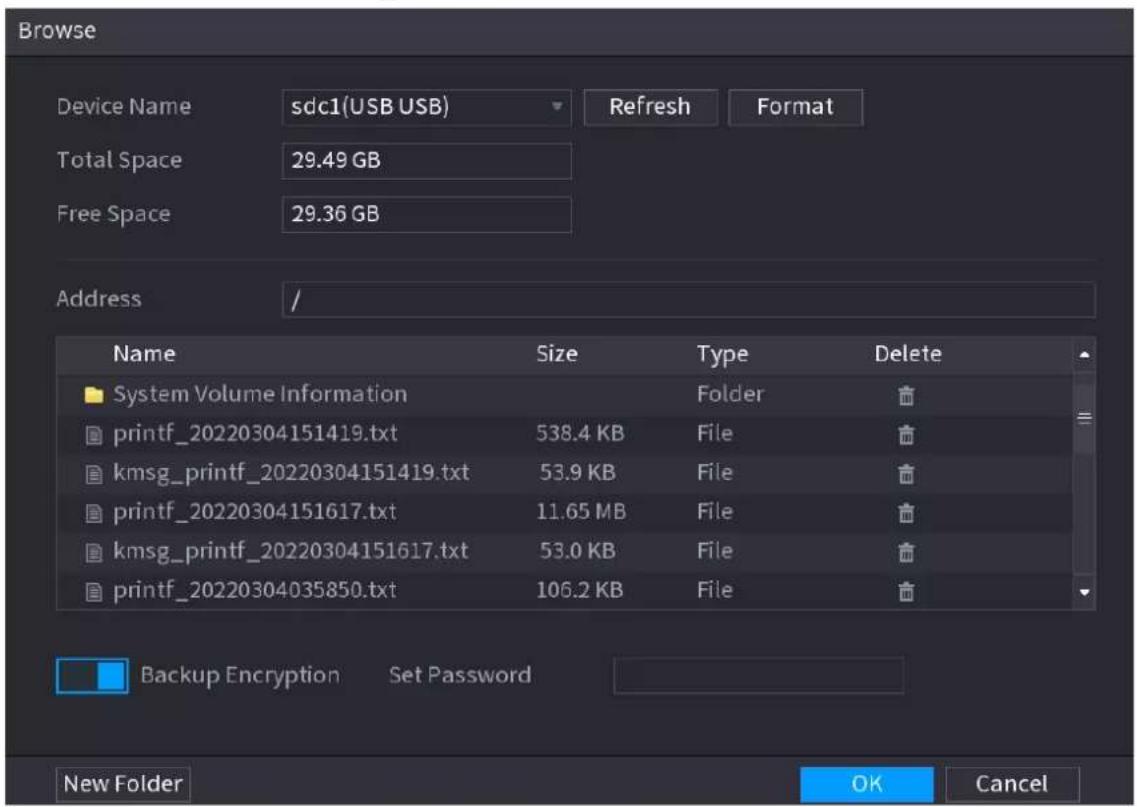Click the Name column header
Screen dimensions: 1137x807
click(144, 354)
